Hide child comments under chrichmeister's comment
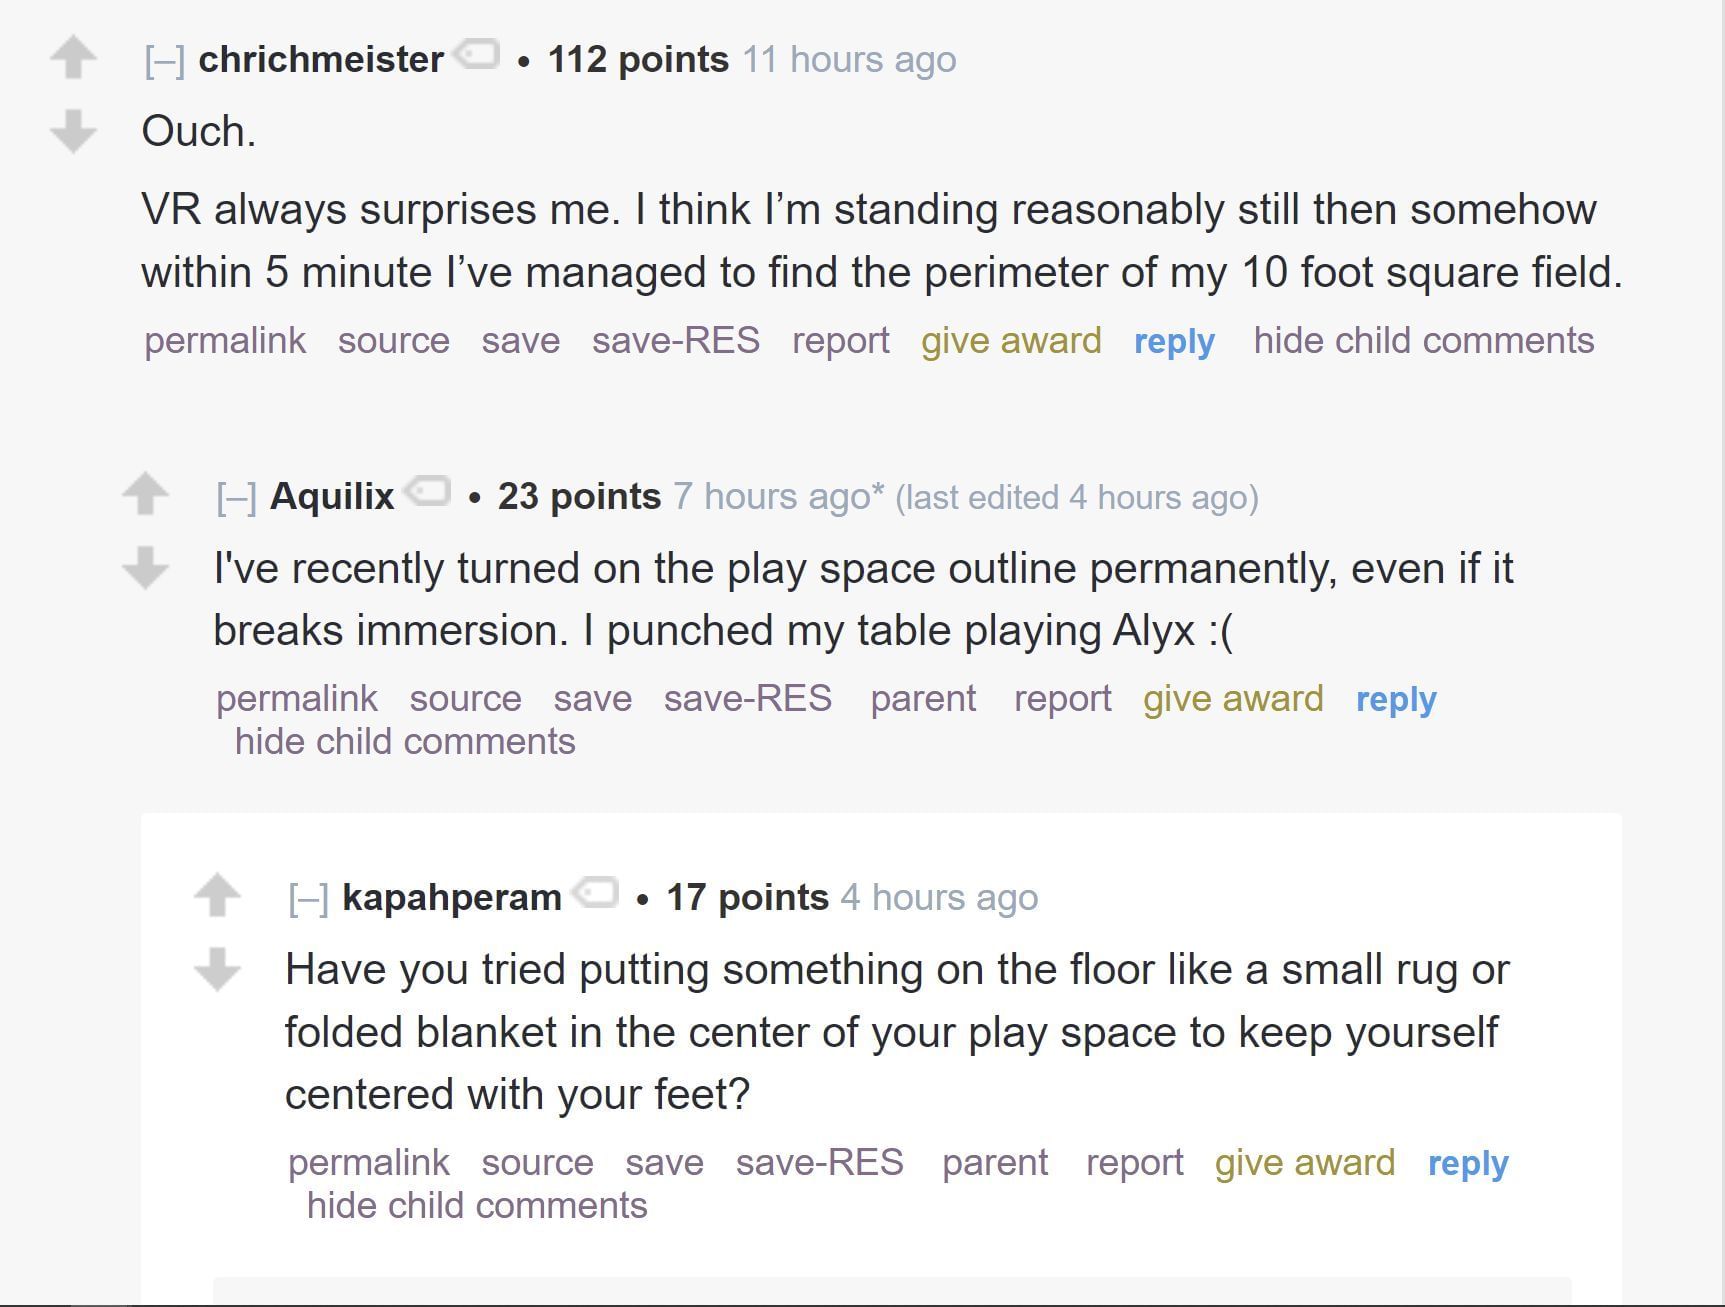The width and height of the screenshot is (1725, 1307). 1423,341
